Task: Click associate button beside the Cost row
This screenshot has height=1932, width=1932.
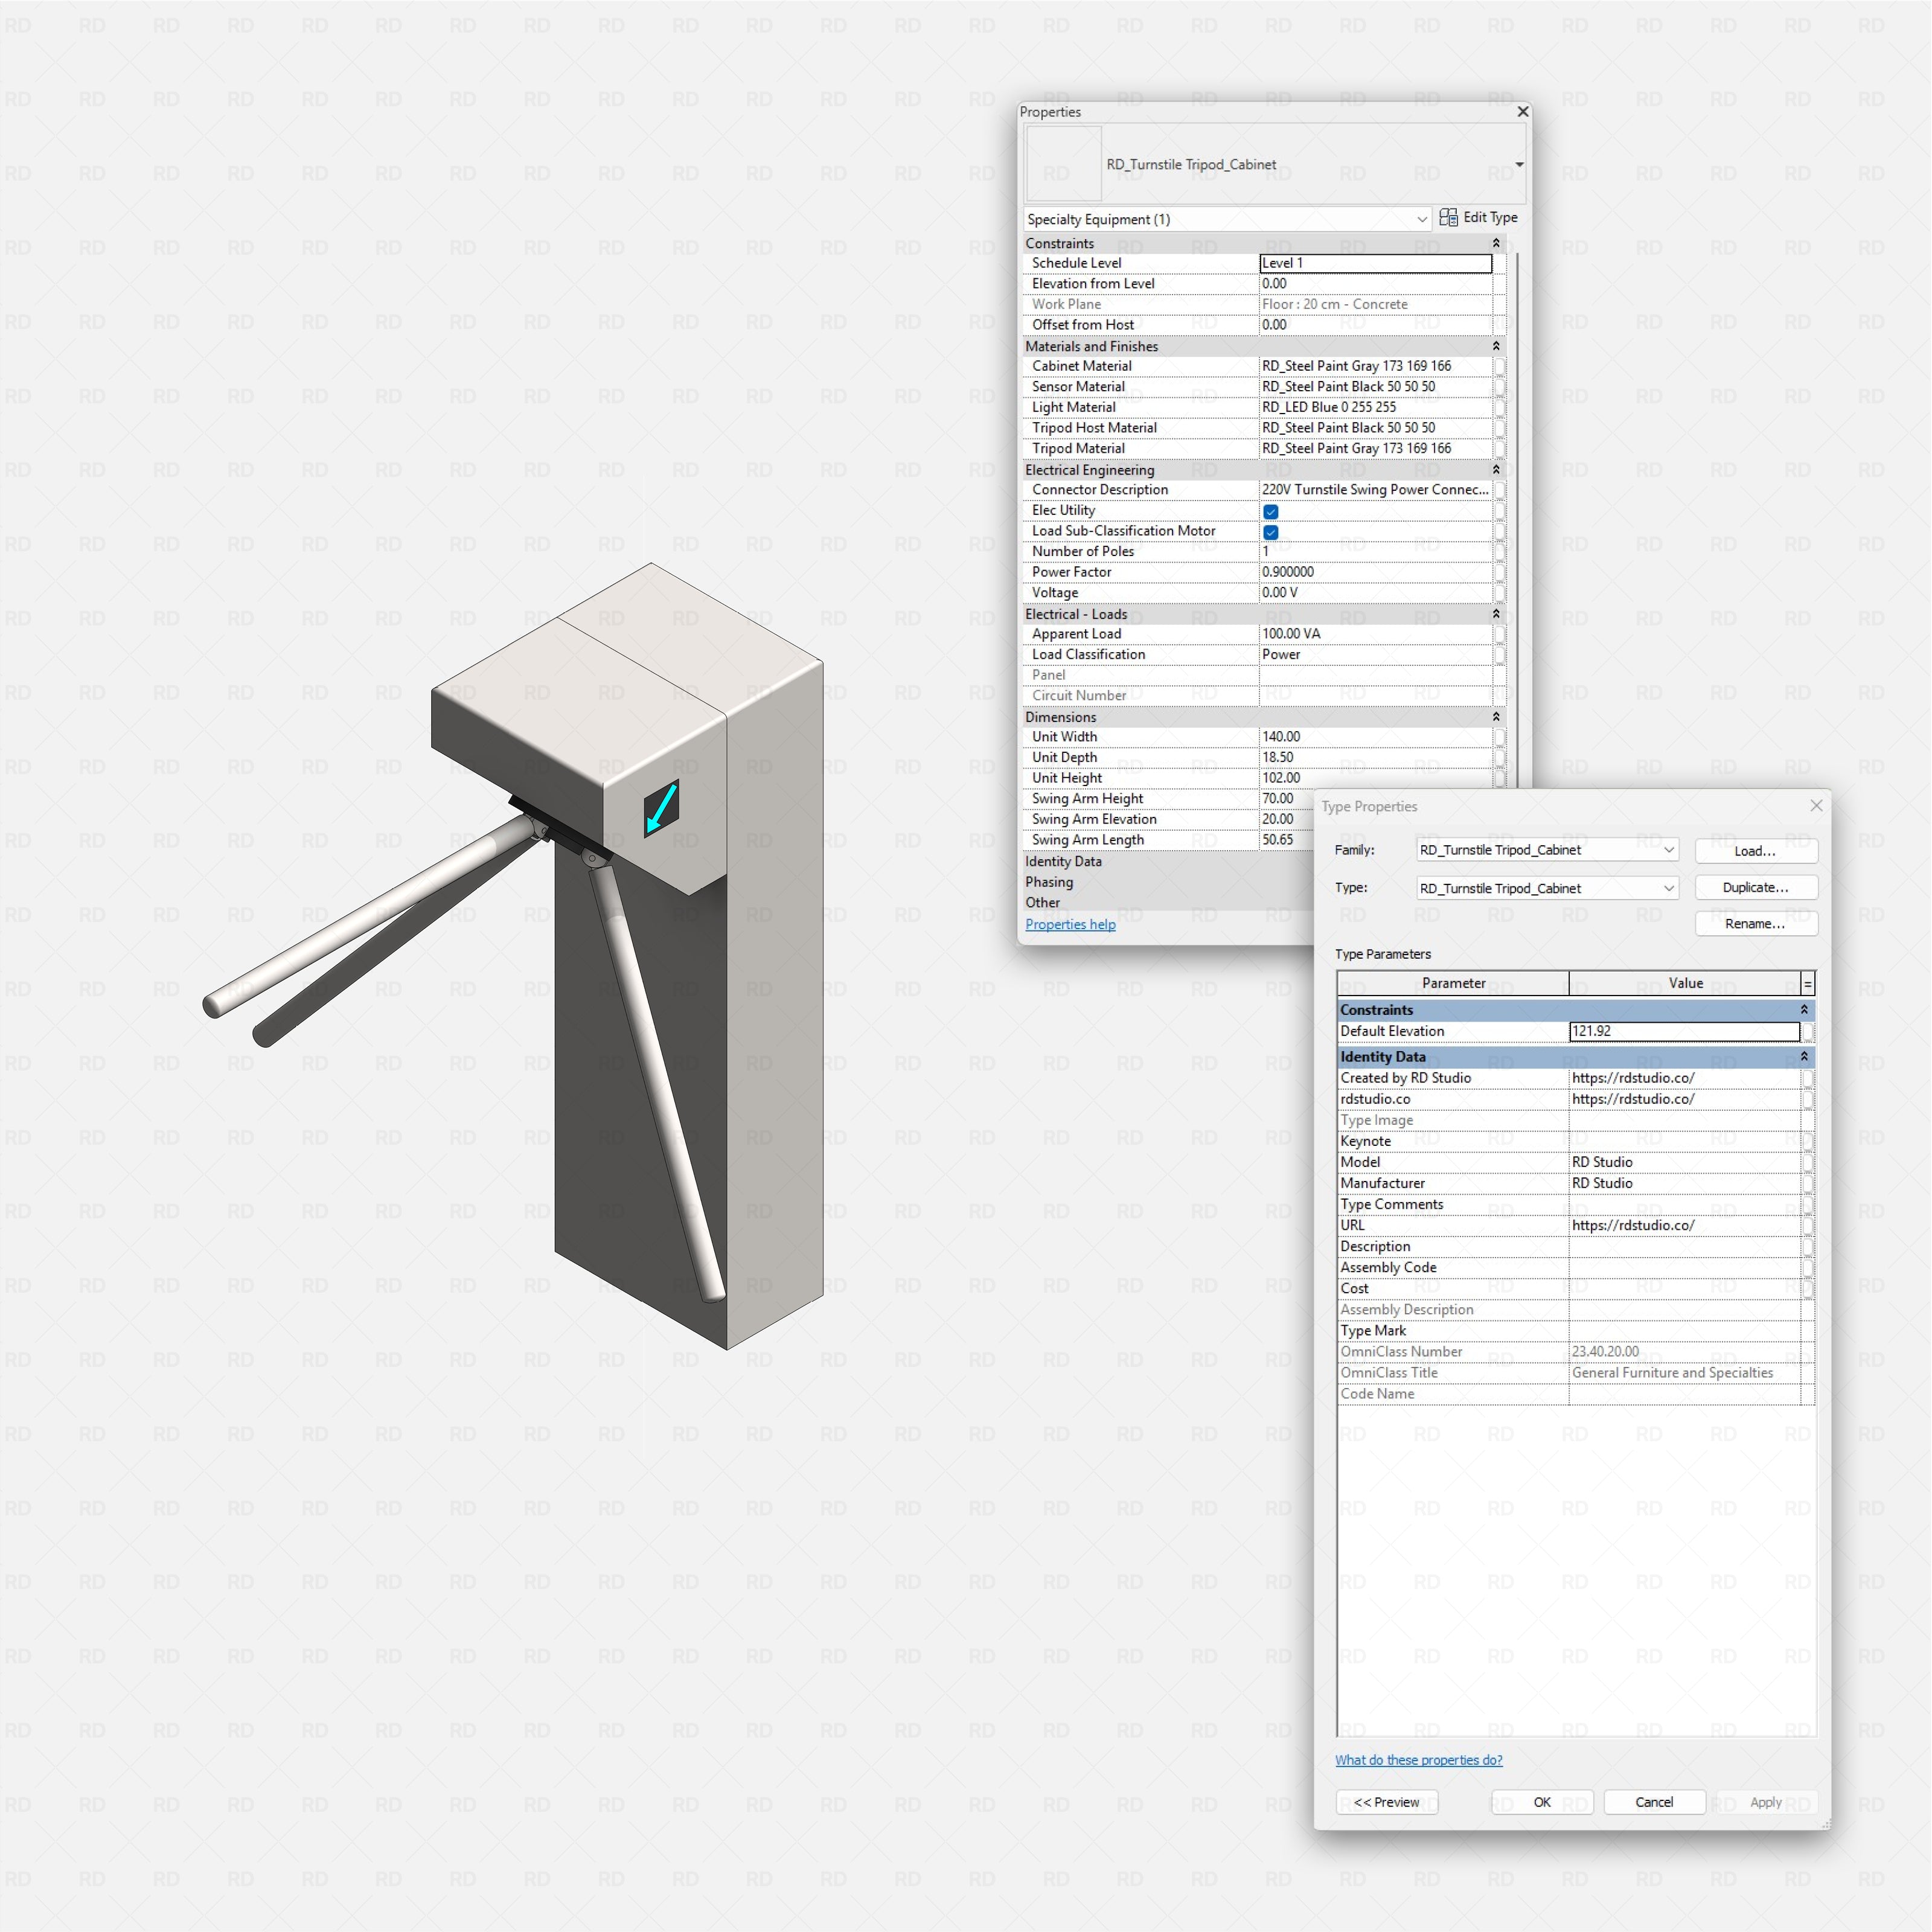Action: [1807, 1288]
